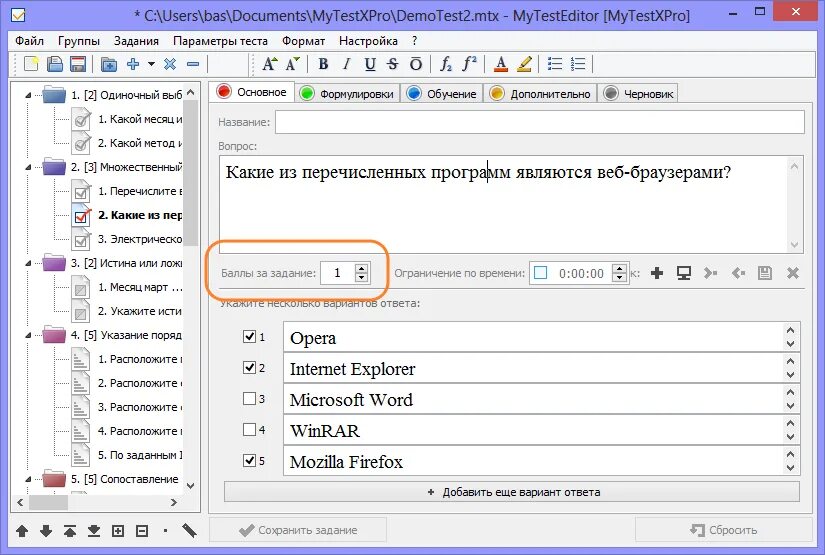This screenshot has height=555, width=825.
Task: Click Добавить еще вариант ответа button
Action: click(x=512, y=492)
